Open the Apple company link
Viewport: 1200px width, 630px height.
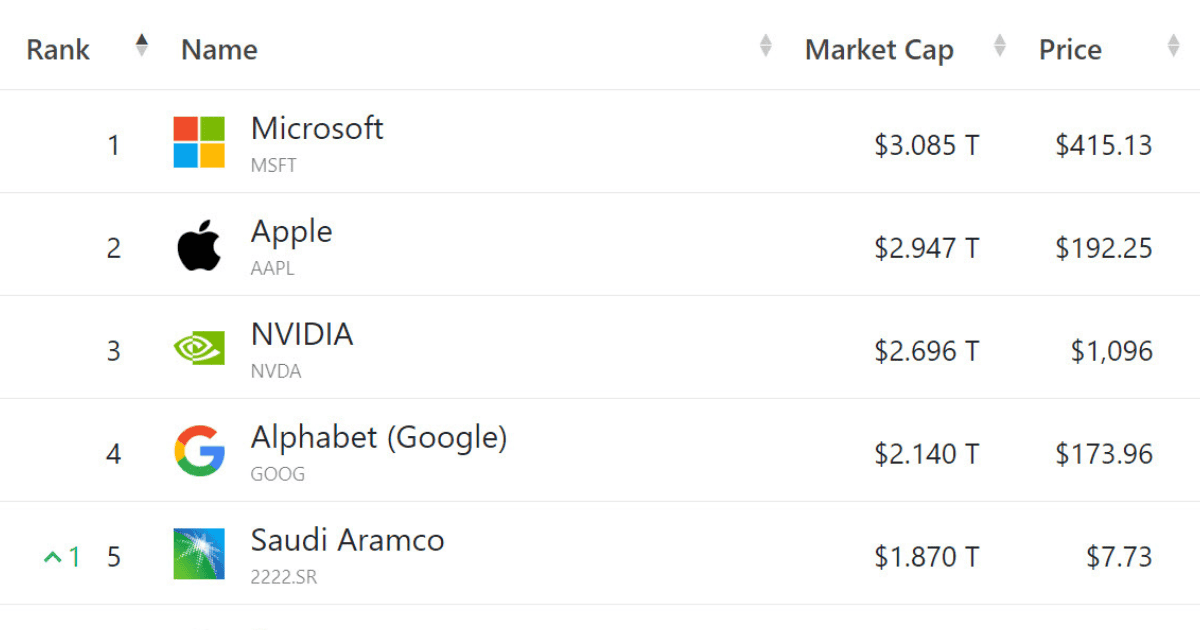coord(291,232)
